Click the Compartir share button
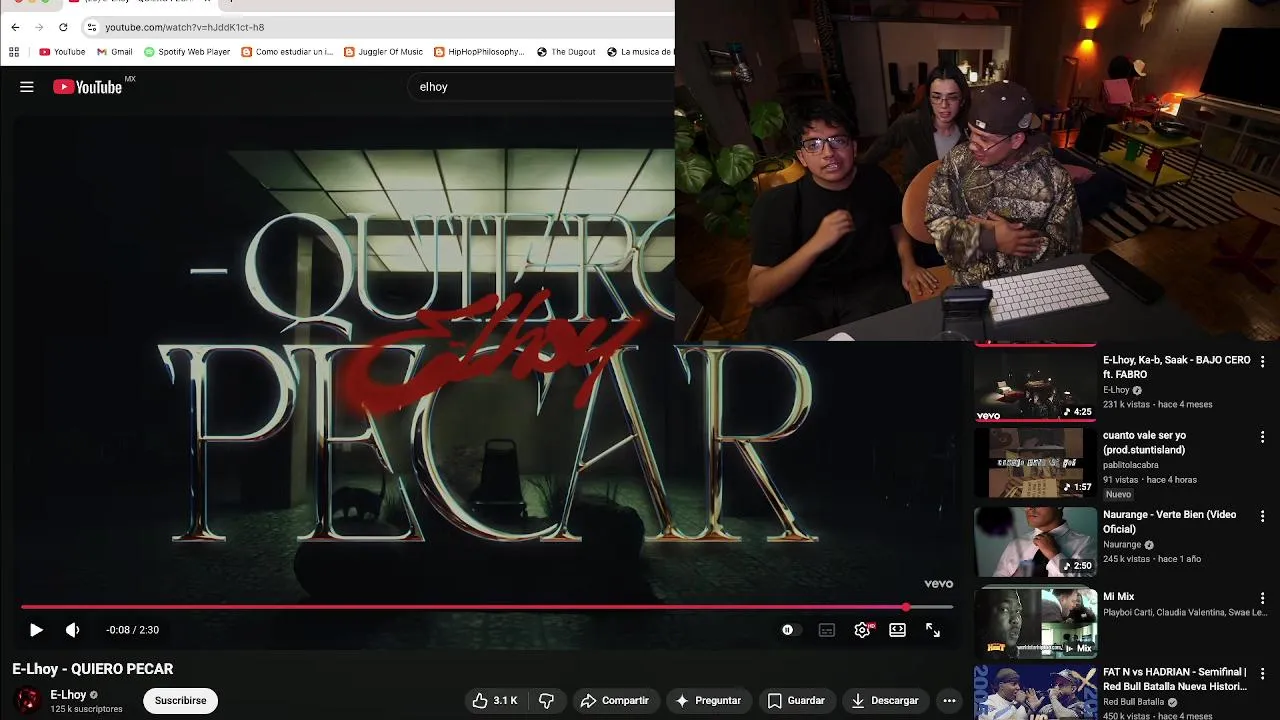 [x=614, y=701]
